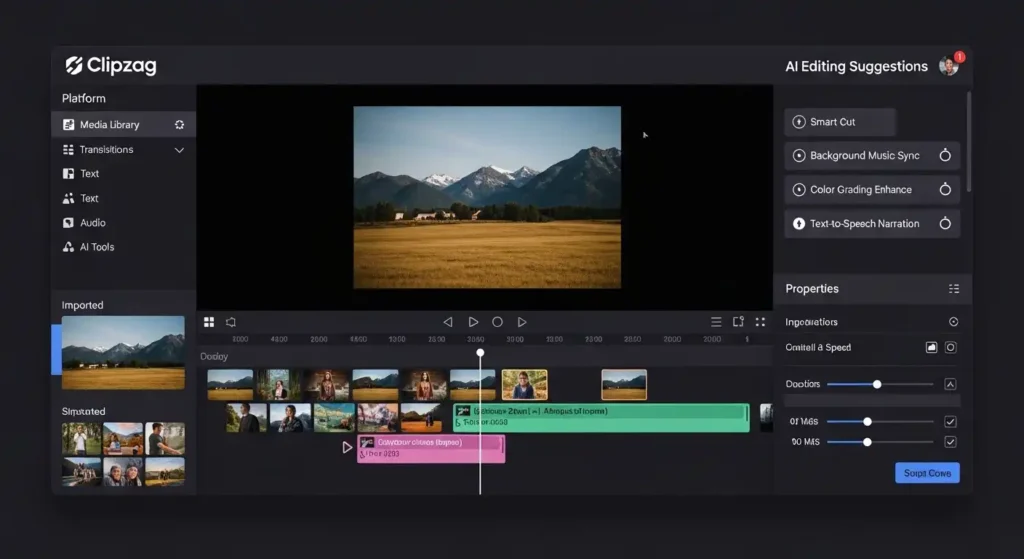Enter fullscreen with the four-corner icon
Viewport: 1024px width, 559px height.
coord(760,322)
